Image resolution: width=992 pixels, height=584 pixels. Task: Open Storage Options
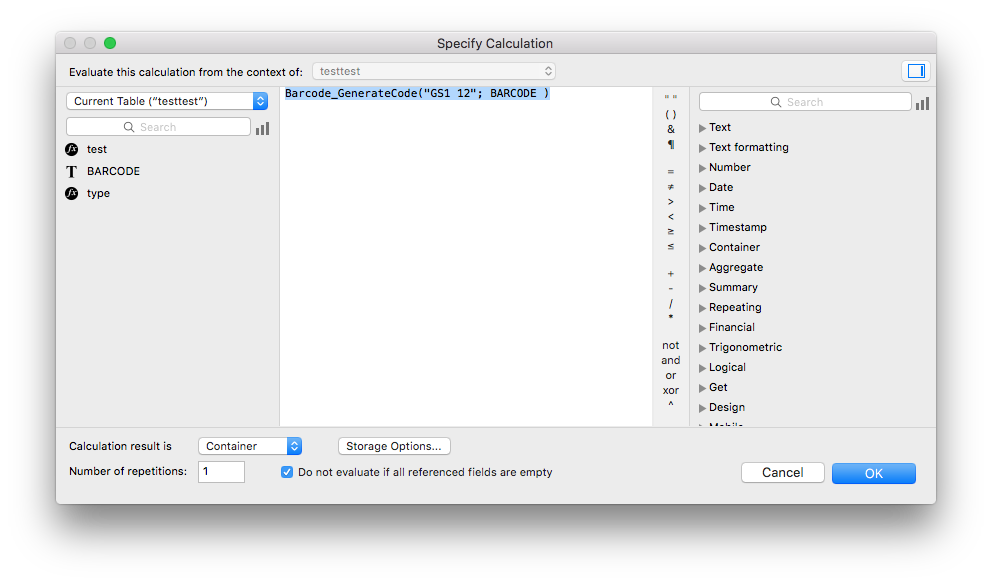tap(394, 446)
